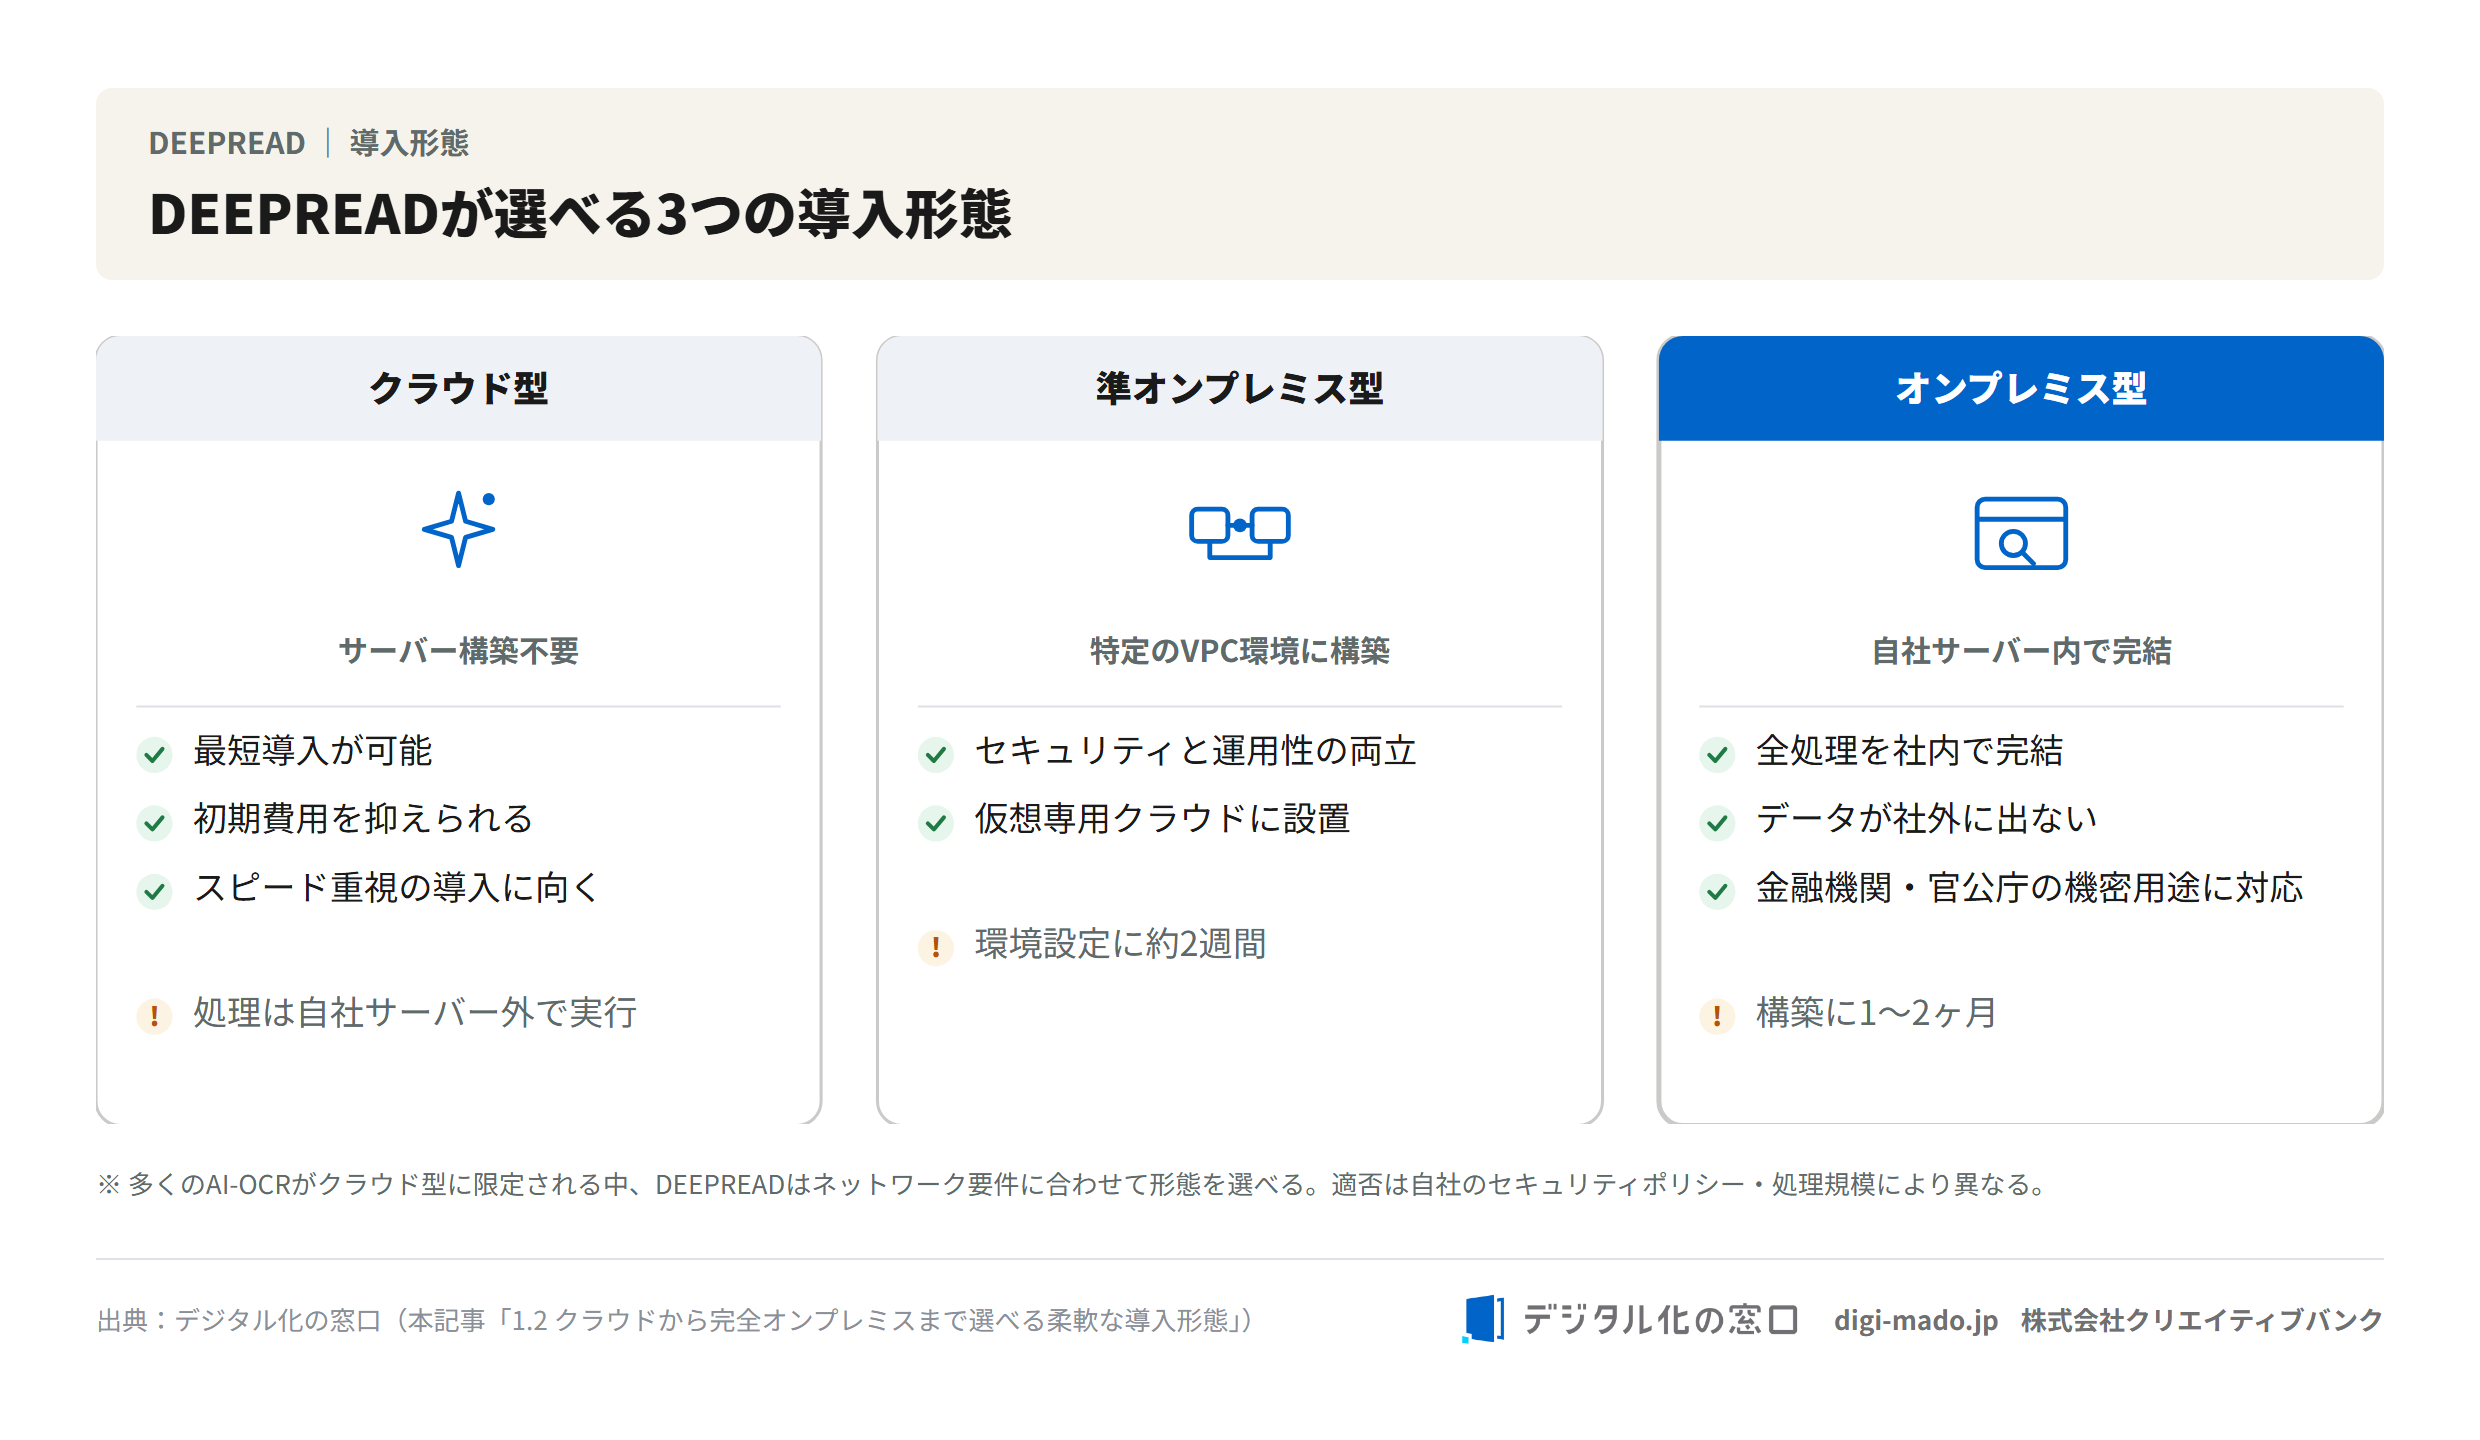Click 株式会社クリエイティブバンク in the footer

pos(2202,1320)
